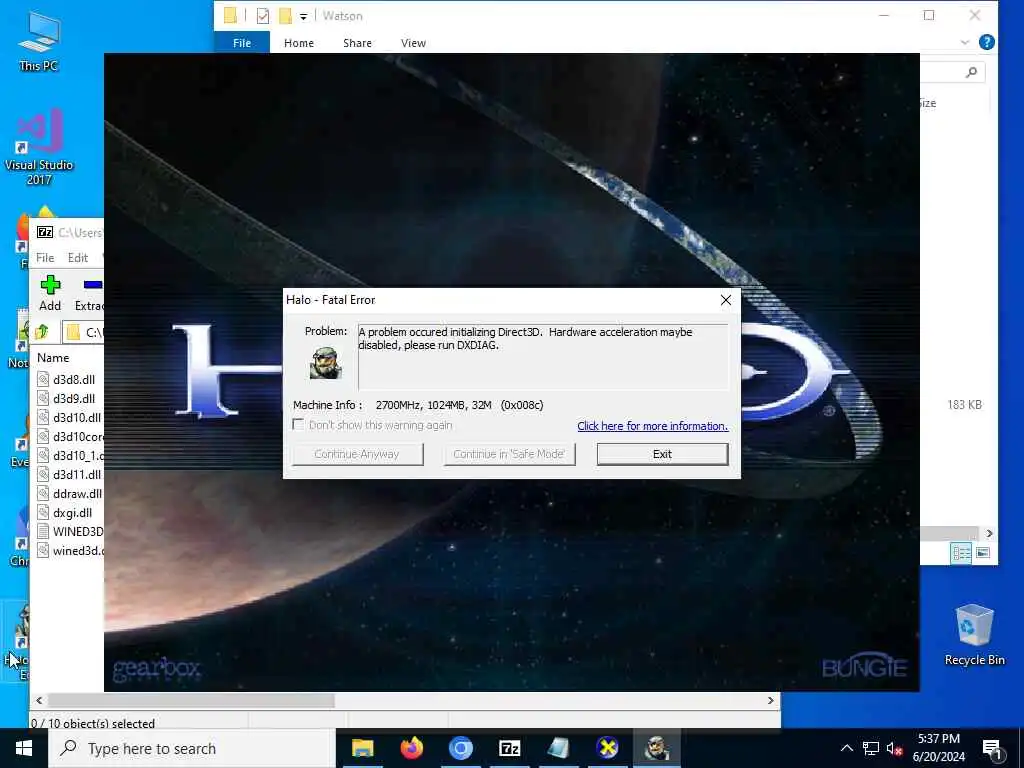Viewport: 1024px width, 768px height.
Task: Click the Master Chief icon in the error dialog
Action: [x=325, y=362]
